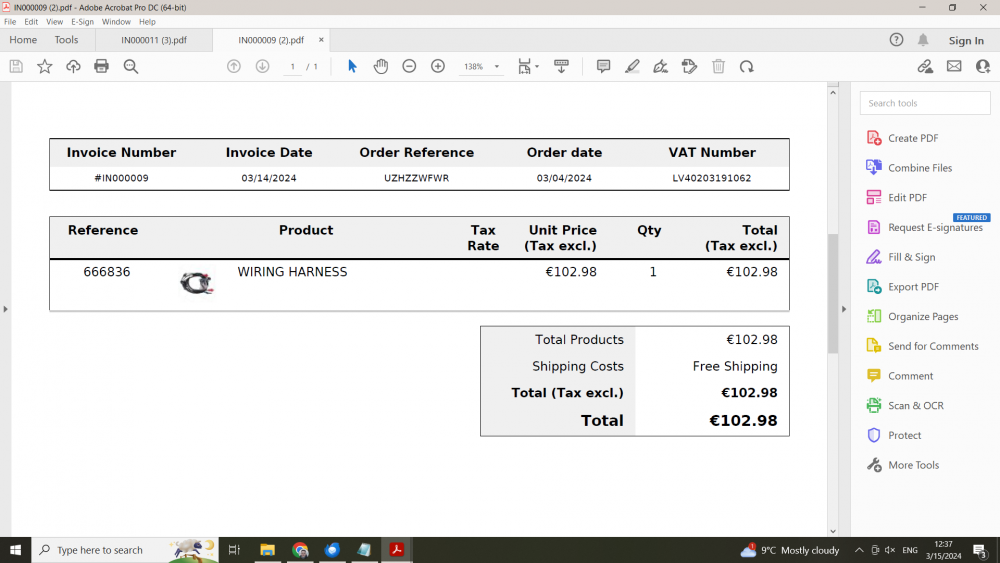Click the Send file by email icon

pos(954,66)
